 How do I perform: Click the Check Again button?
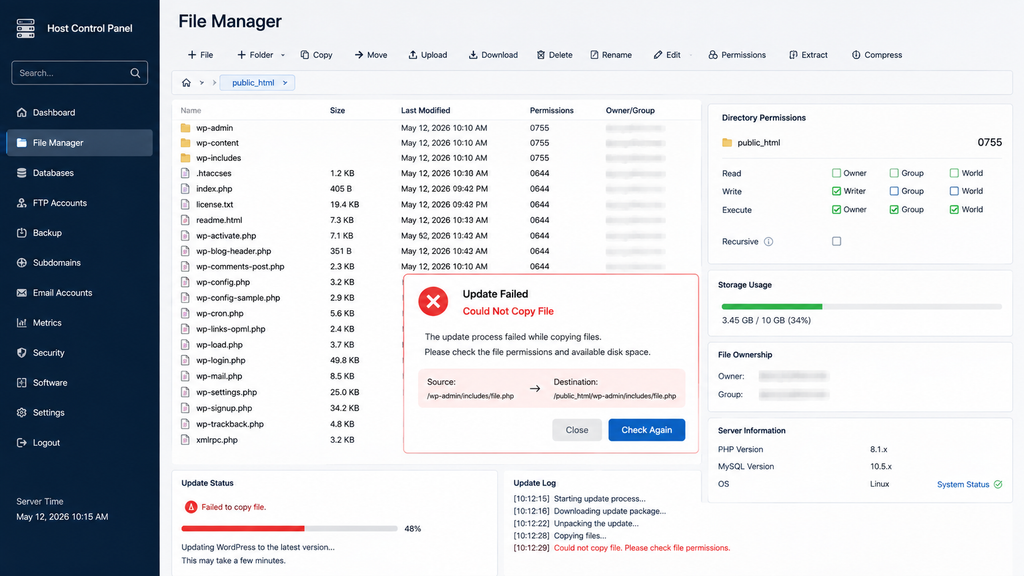coord(647,430)
